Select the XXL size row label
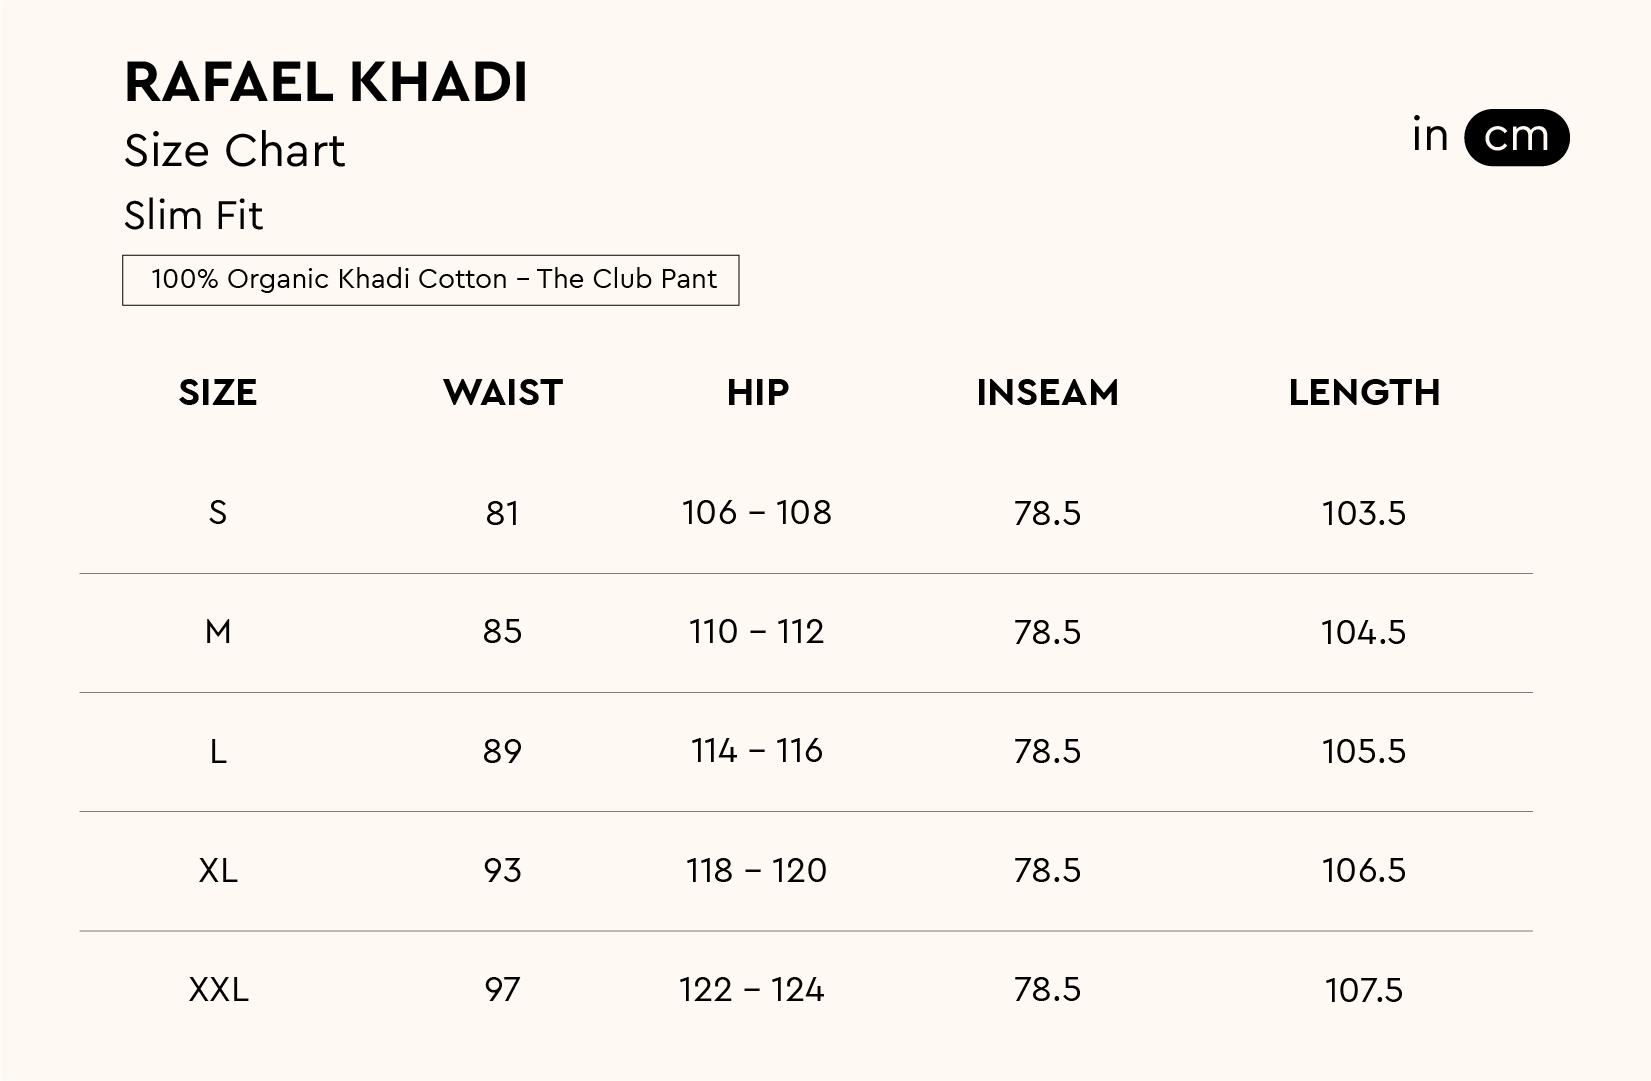The width and height of the screenshot is (1651, 1081). coord(218,990)
